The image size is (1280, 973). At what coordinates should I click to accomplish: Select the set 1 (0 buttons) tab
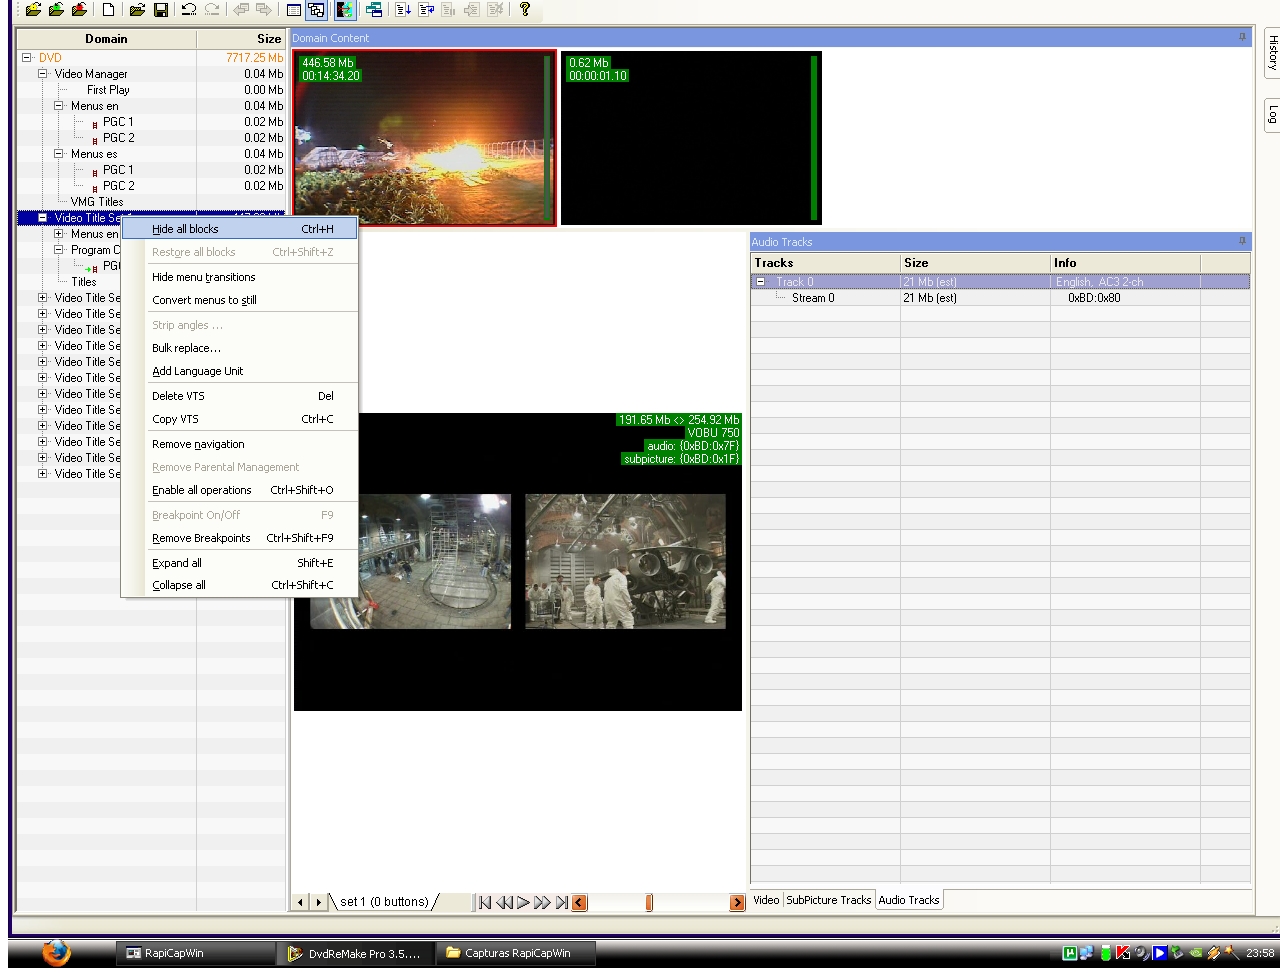384,902
